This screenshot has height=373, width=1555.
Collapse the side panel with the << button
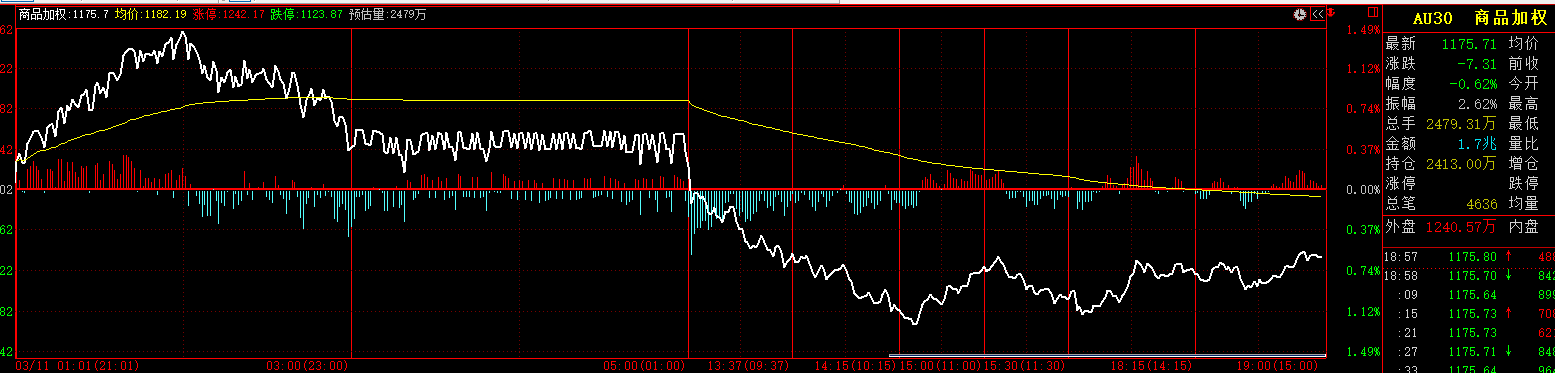point(1317,14)
